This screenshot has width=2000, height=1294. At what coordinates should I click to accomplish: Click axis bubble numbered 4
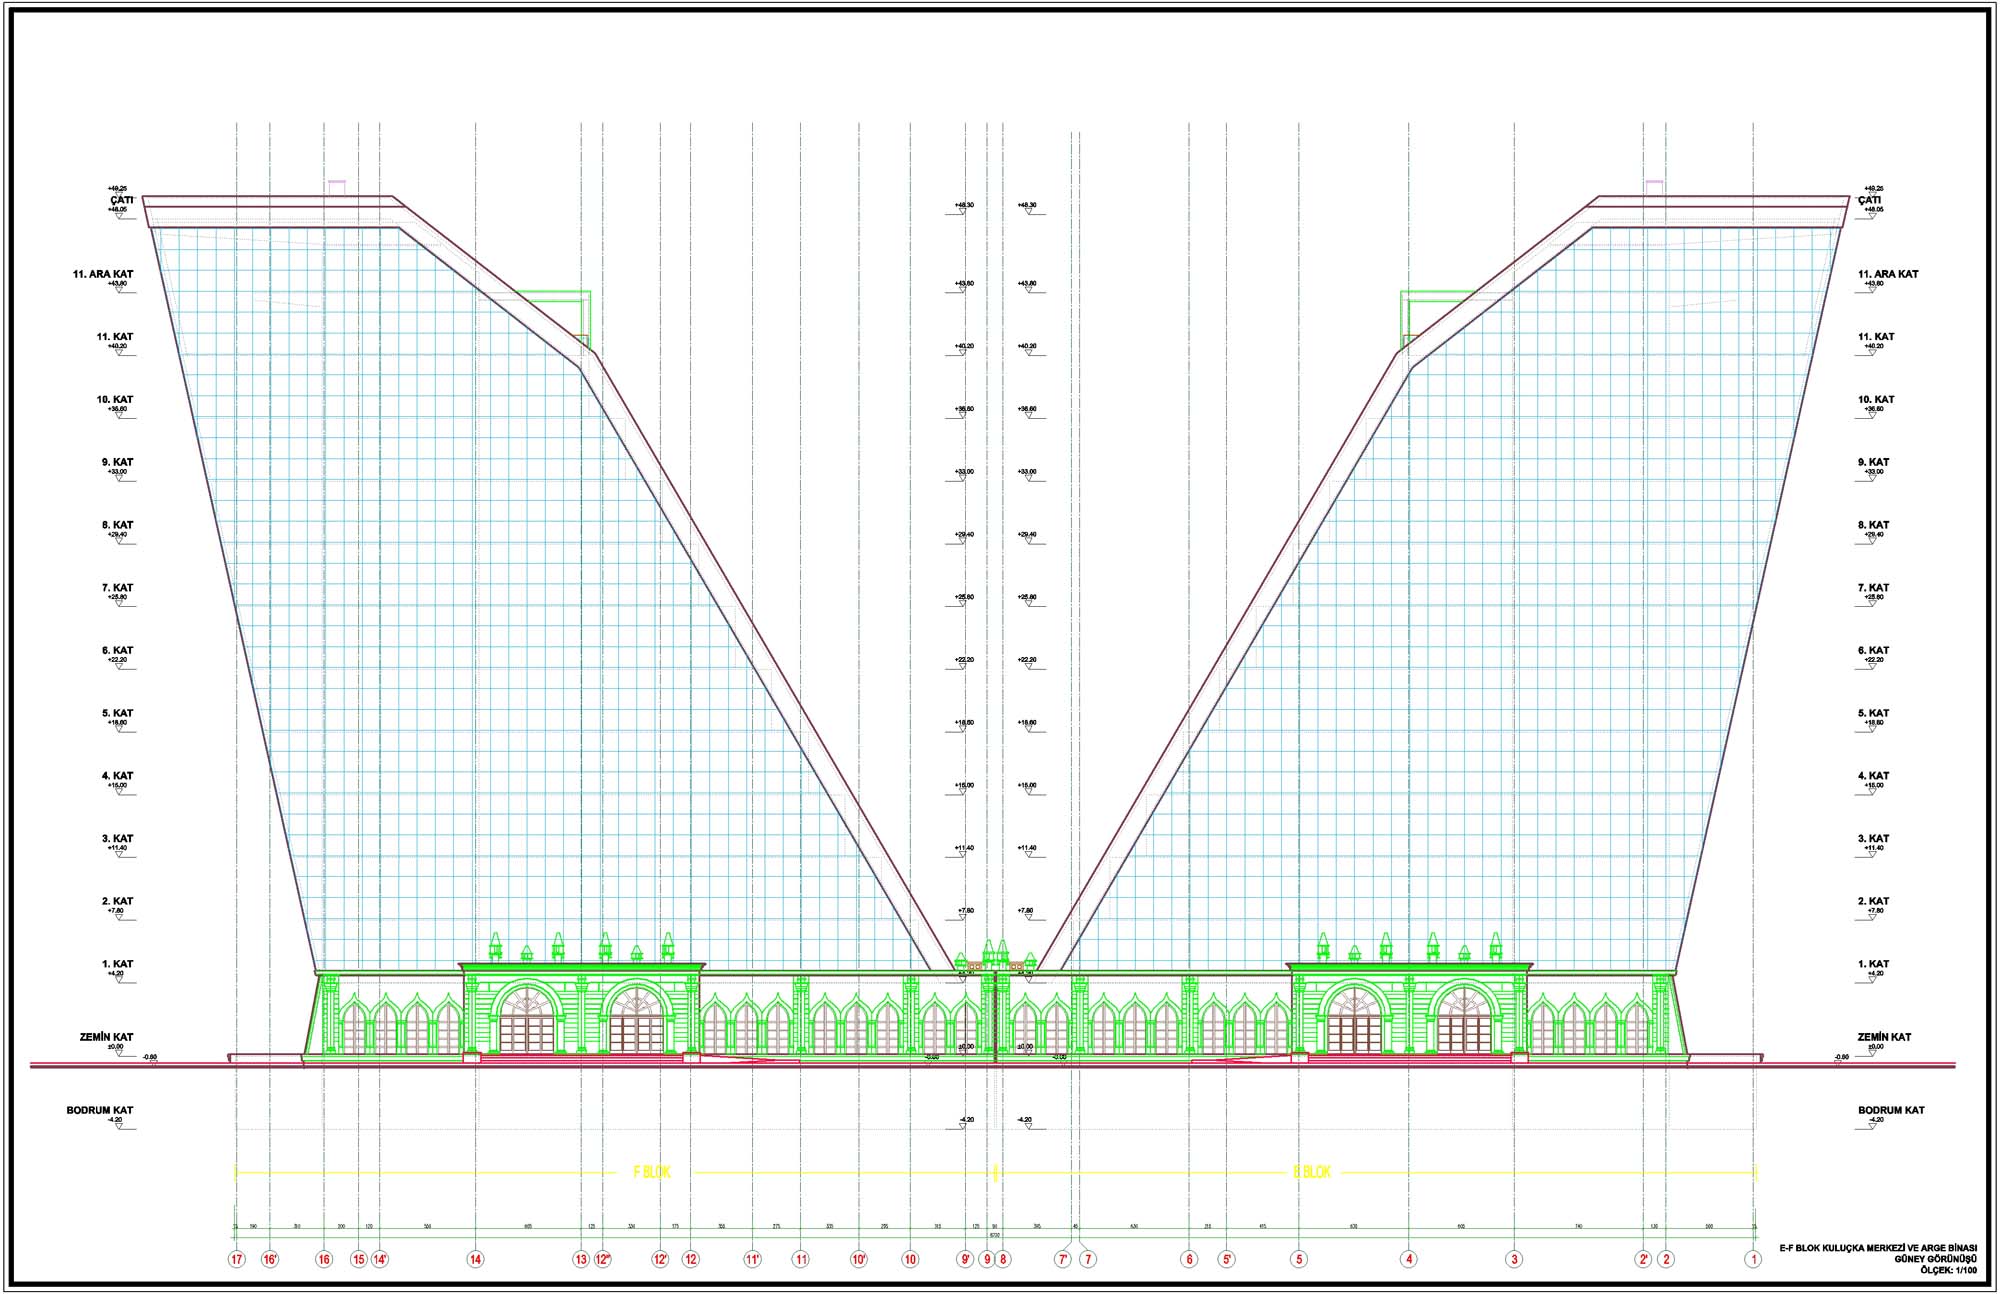[x=1409, y=1260]
